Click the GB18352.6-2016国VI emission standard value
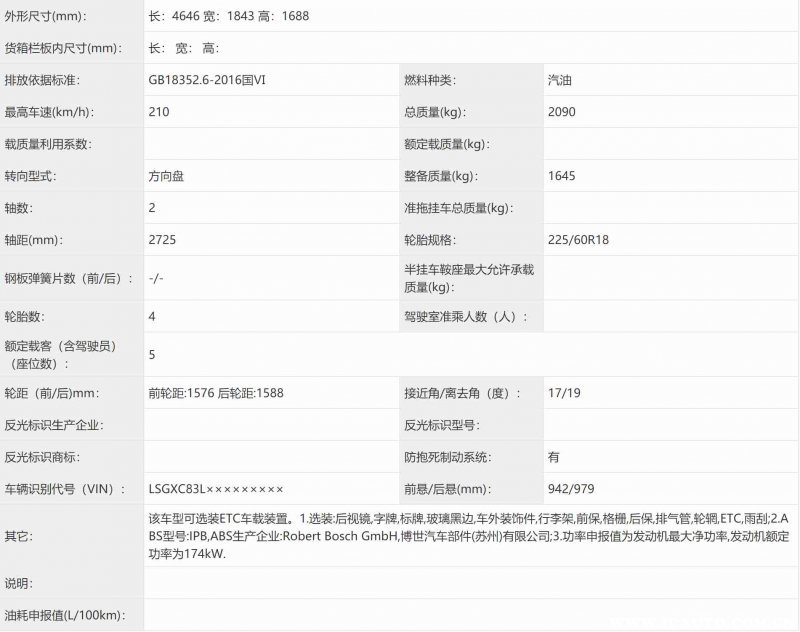 [206, 80]
